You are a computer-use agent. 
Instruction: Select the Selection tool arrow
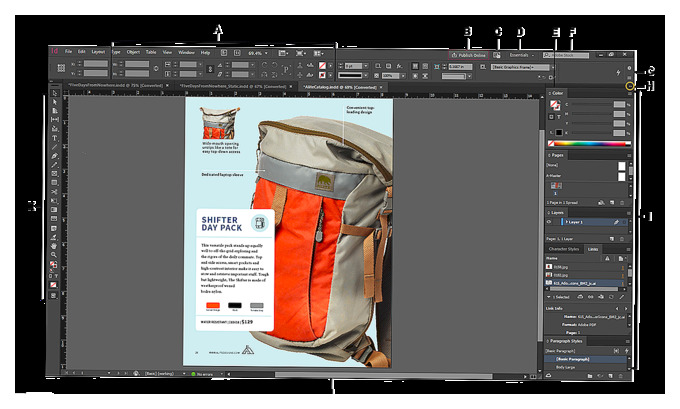pyautogui.click(x=55, y=93)
